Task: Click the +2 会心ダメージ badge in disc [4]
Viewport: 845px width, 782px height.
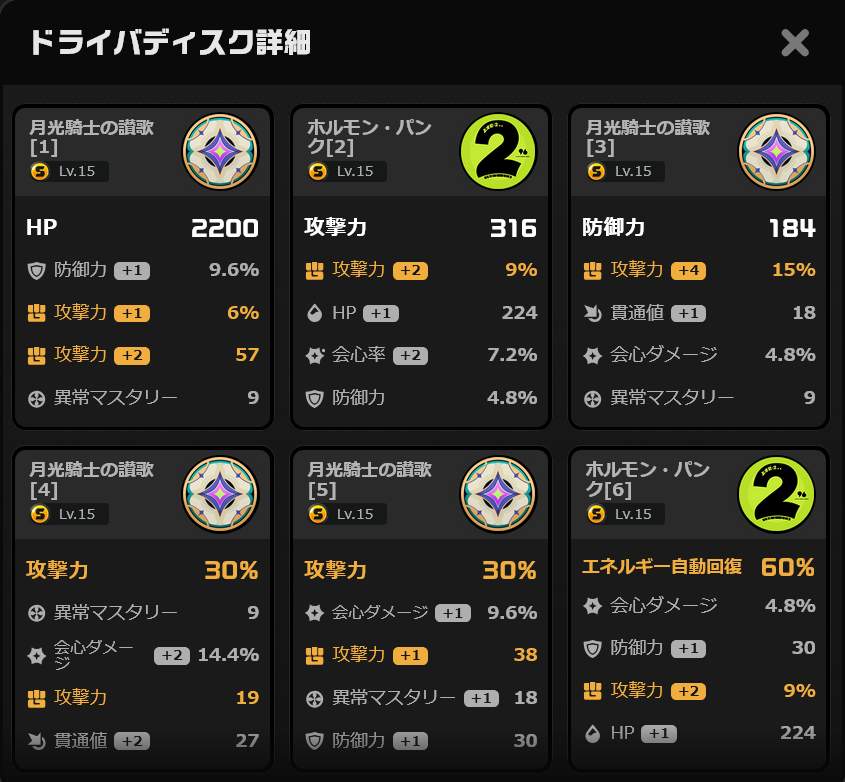Action: tap(171, 655)
